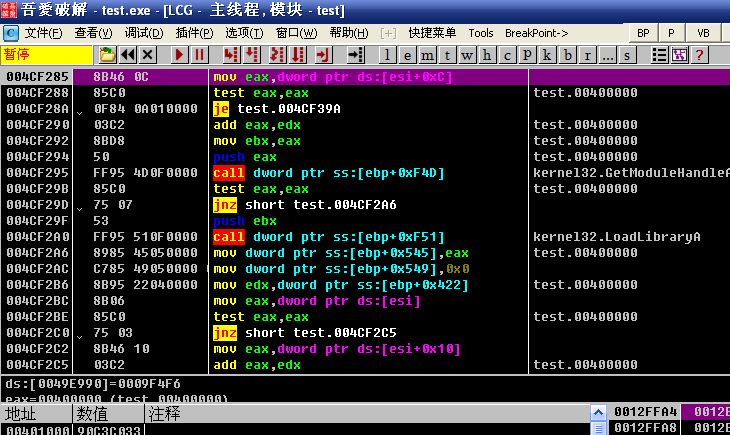Click the Go To Address arrow icon

click(356, 55)
